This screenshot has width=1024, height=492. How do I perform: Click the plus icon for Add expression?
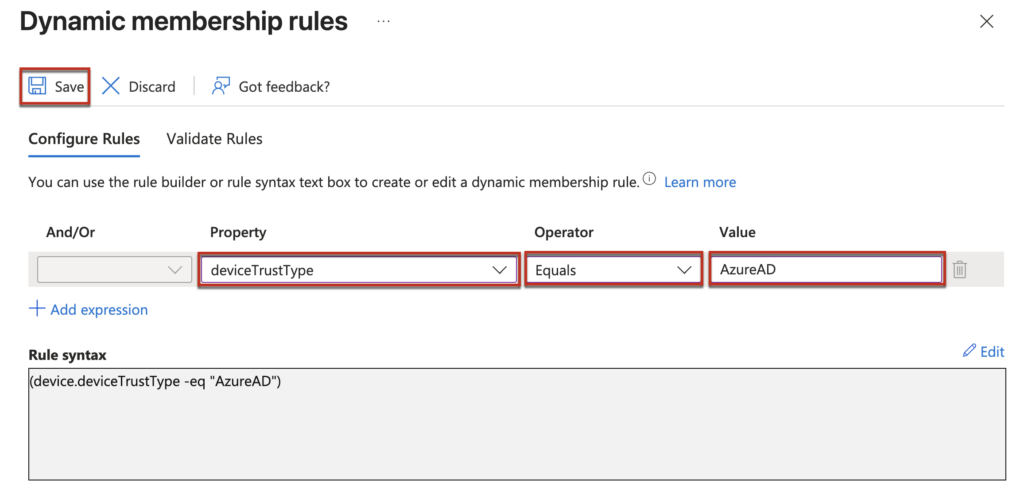click(x=37, y=309)
